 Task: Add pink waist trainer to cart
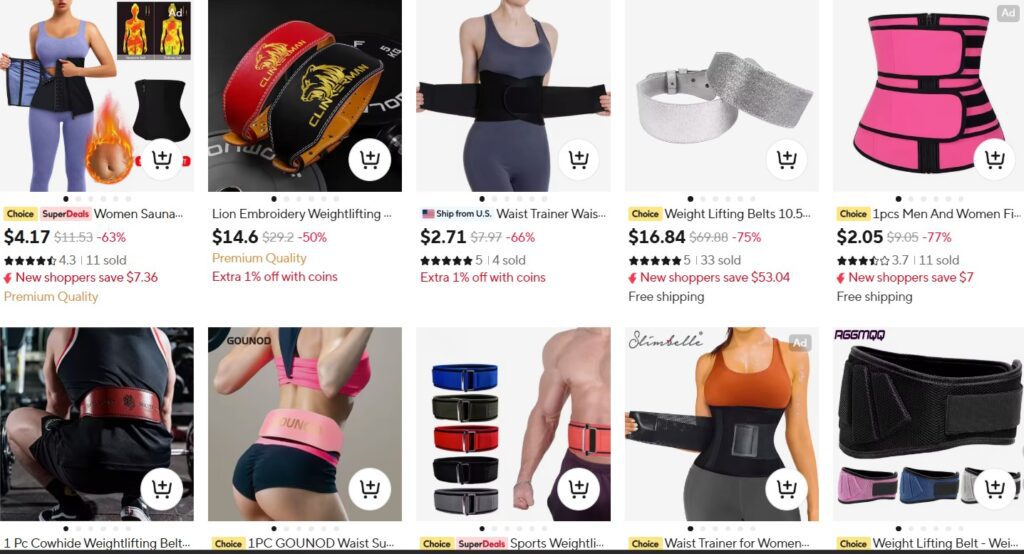[x=994, y=159]
